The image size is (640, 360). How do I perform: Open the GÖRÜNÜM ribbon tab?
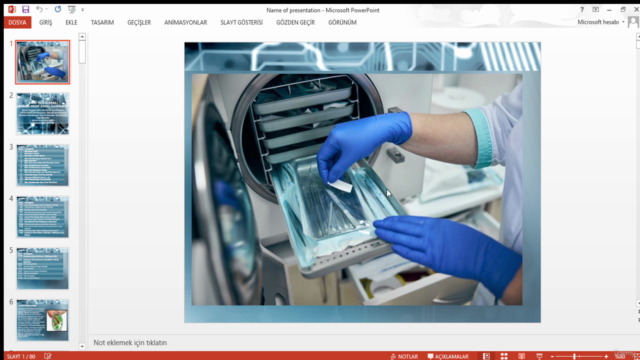pyautogui.click(x=342, y=22)
